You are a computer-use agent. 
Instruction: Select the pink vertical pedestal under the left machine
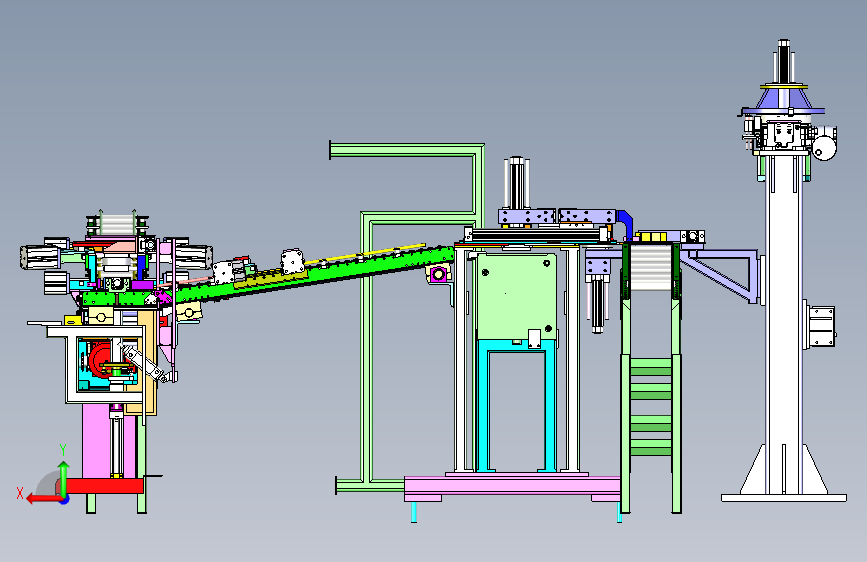pos(96,441)
